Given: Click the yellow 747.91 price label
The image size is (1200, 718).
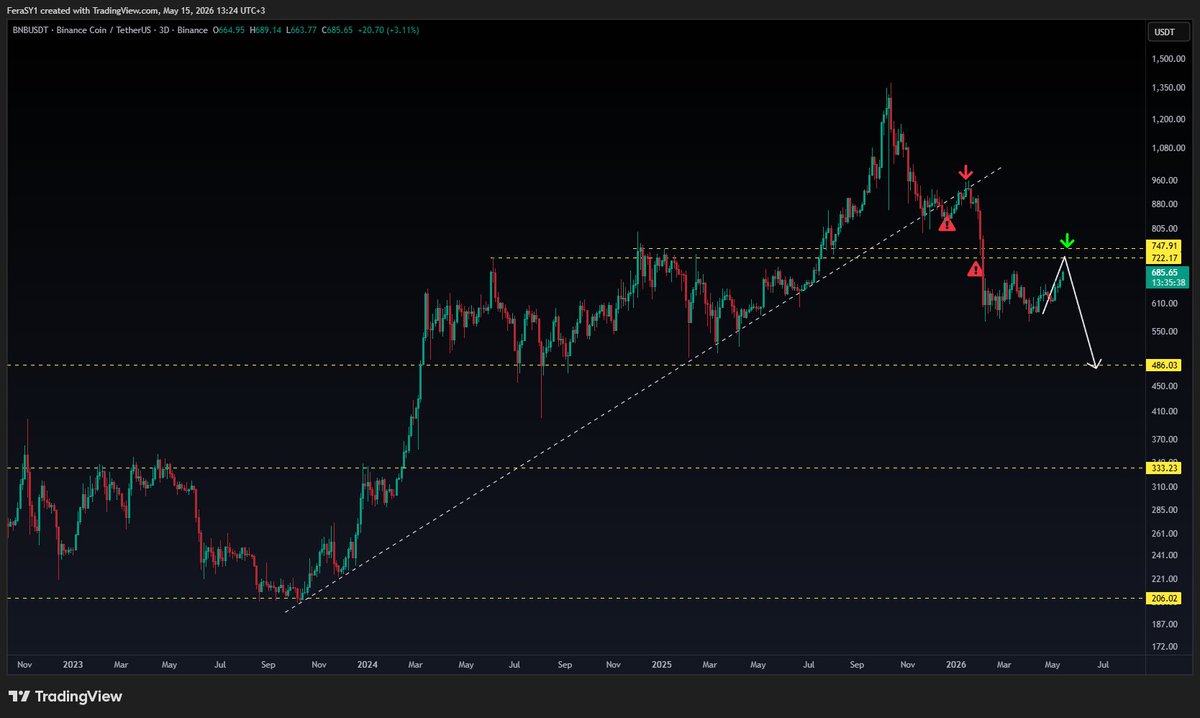Looking at the screenshot, I should 1166,246.
